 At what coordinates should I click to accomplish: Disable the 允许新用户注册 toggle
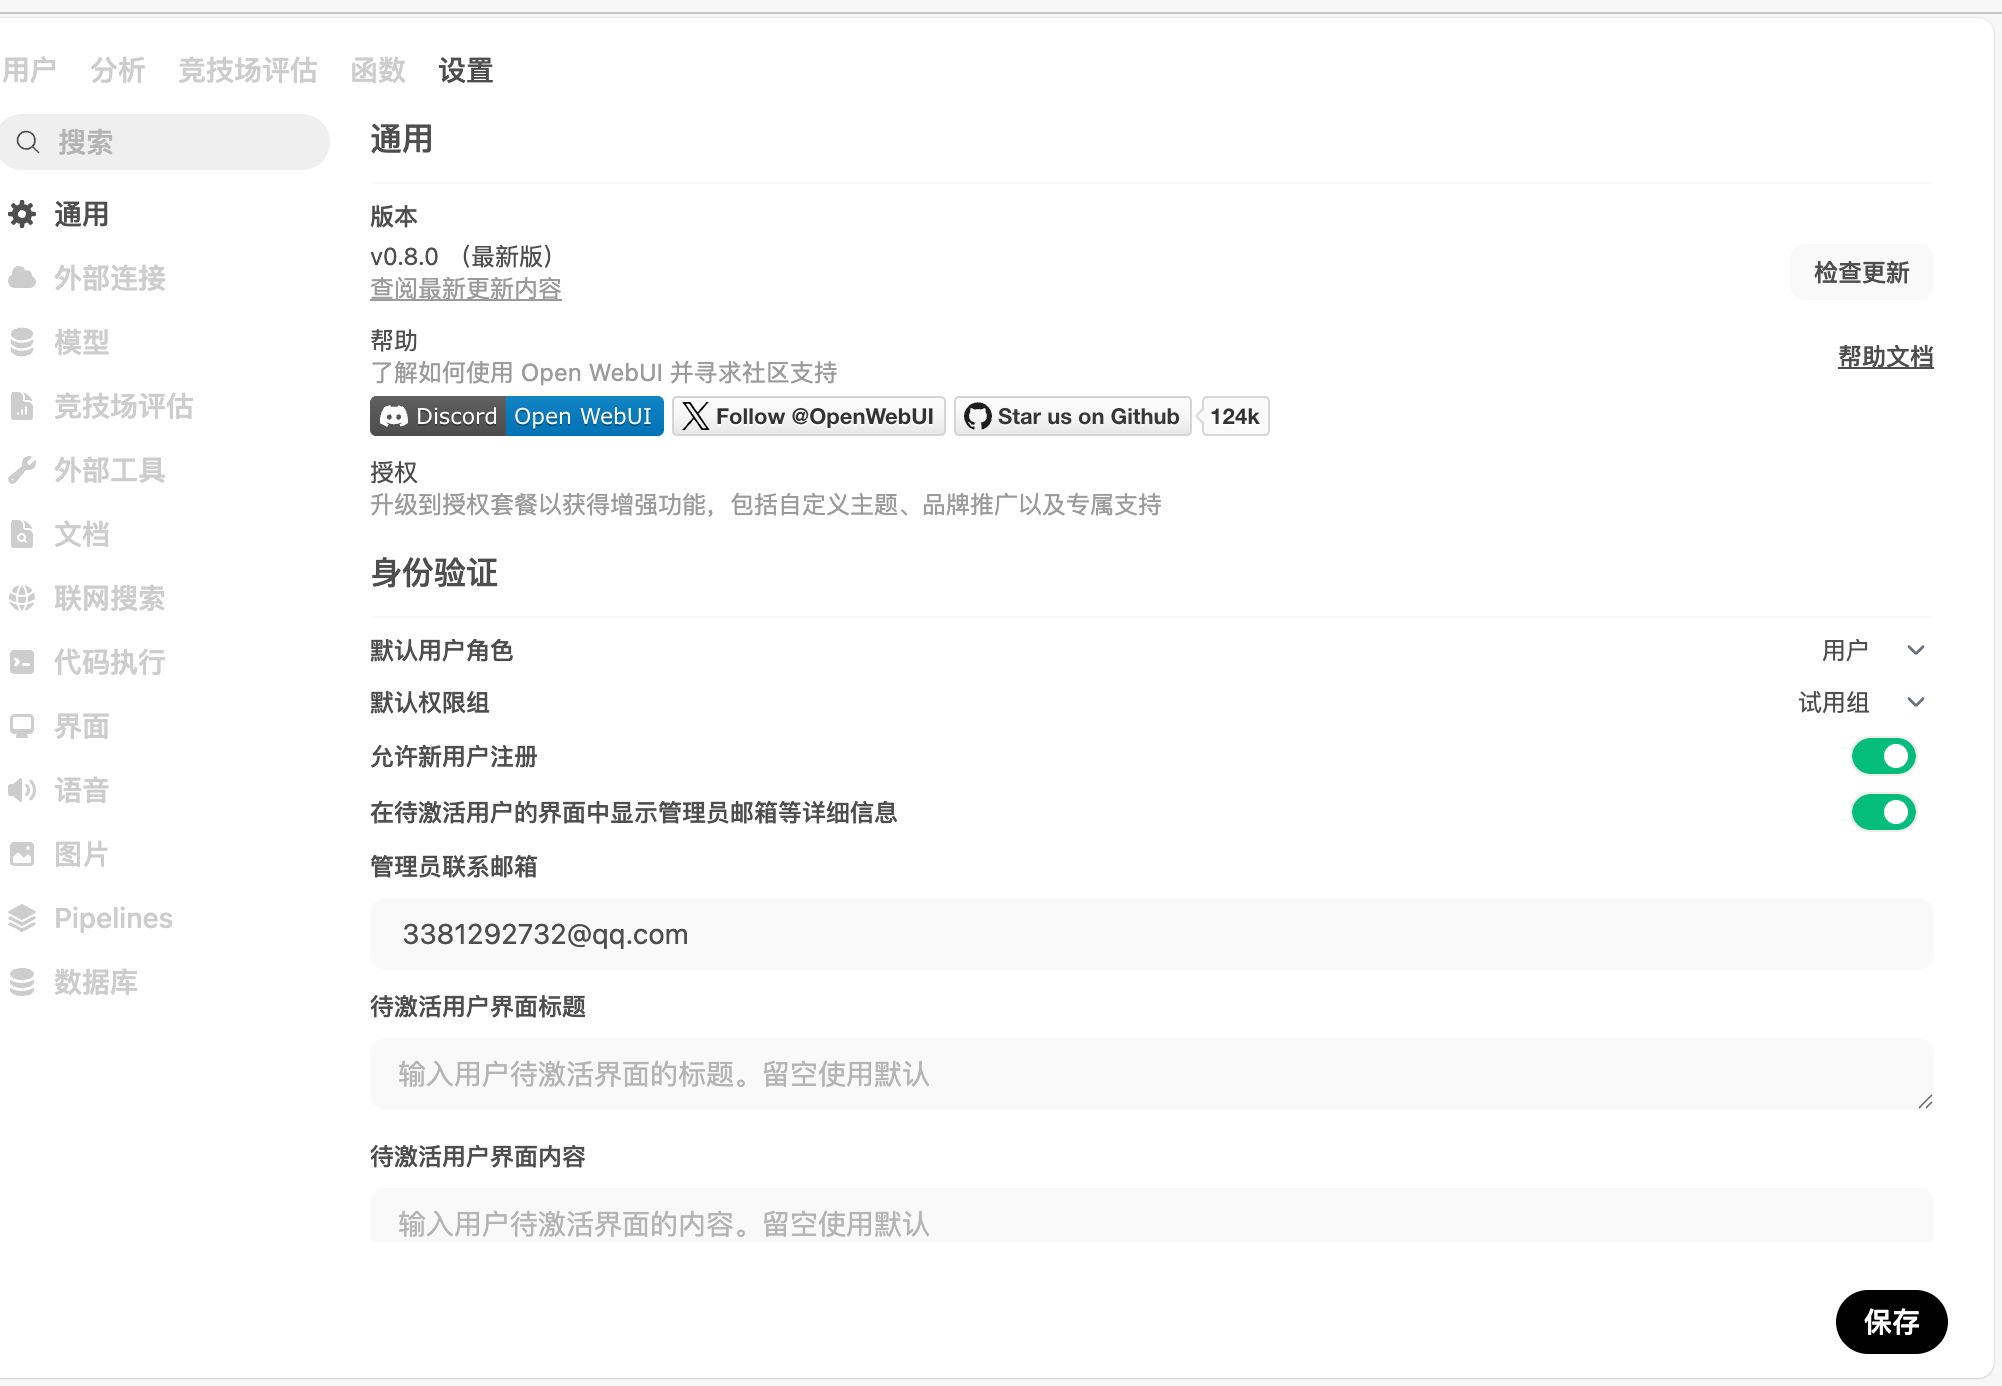pos(1883,756)
